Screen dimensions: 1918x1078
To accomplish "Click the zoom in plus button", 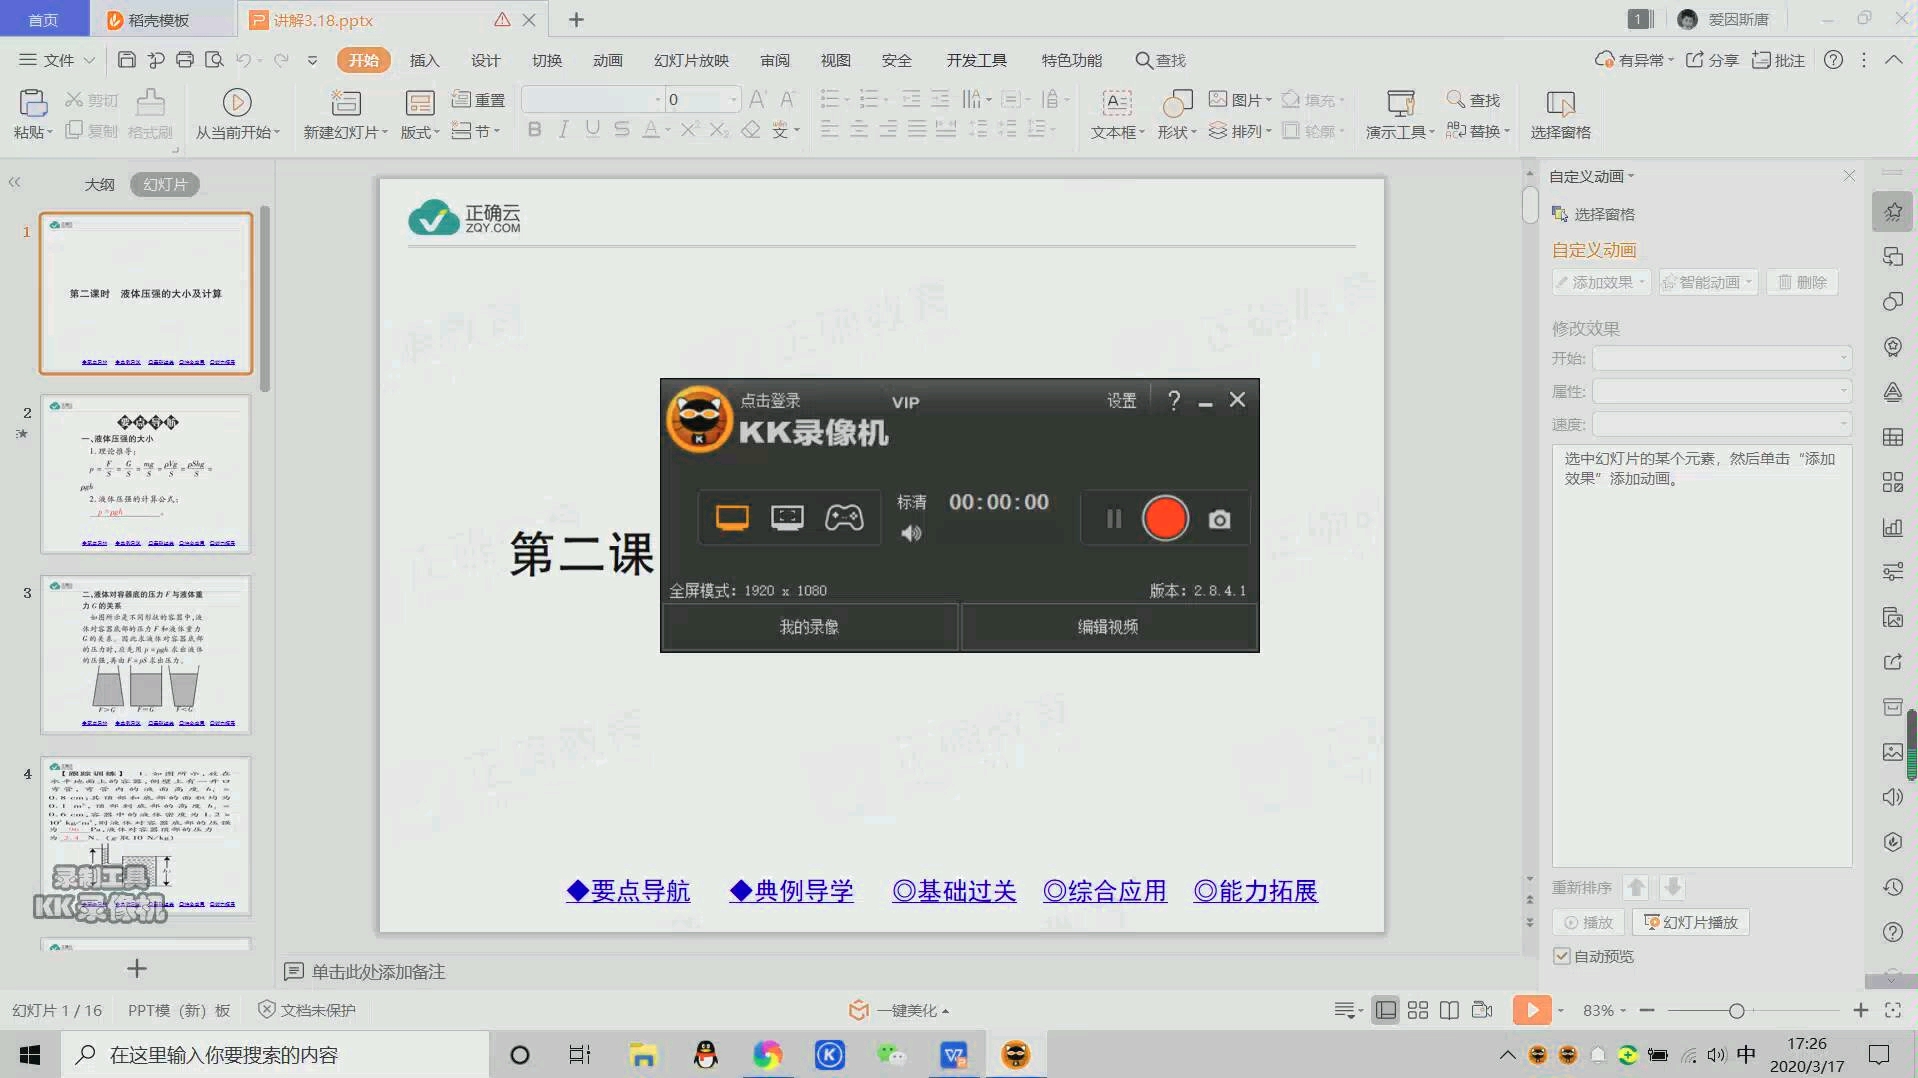I will click(1860, 1011).
